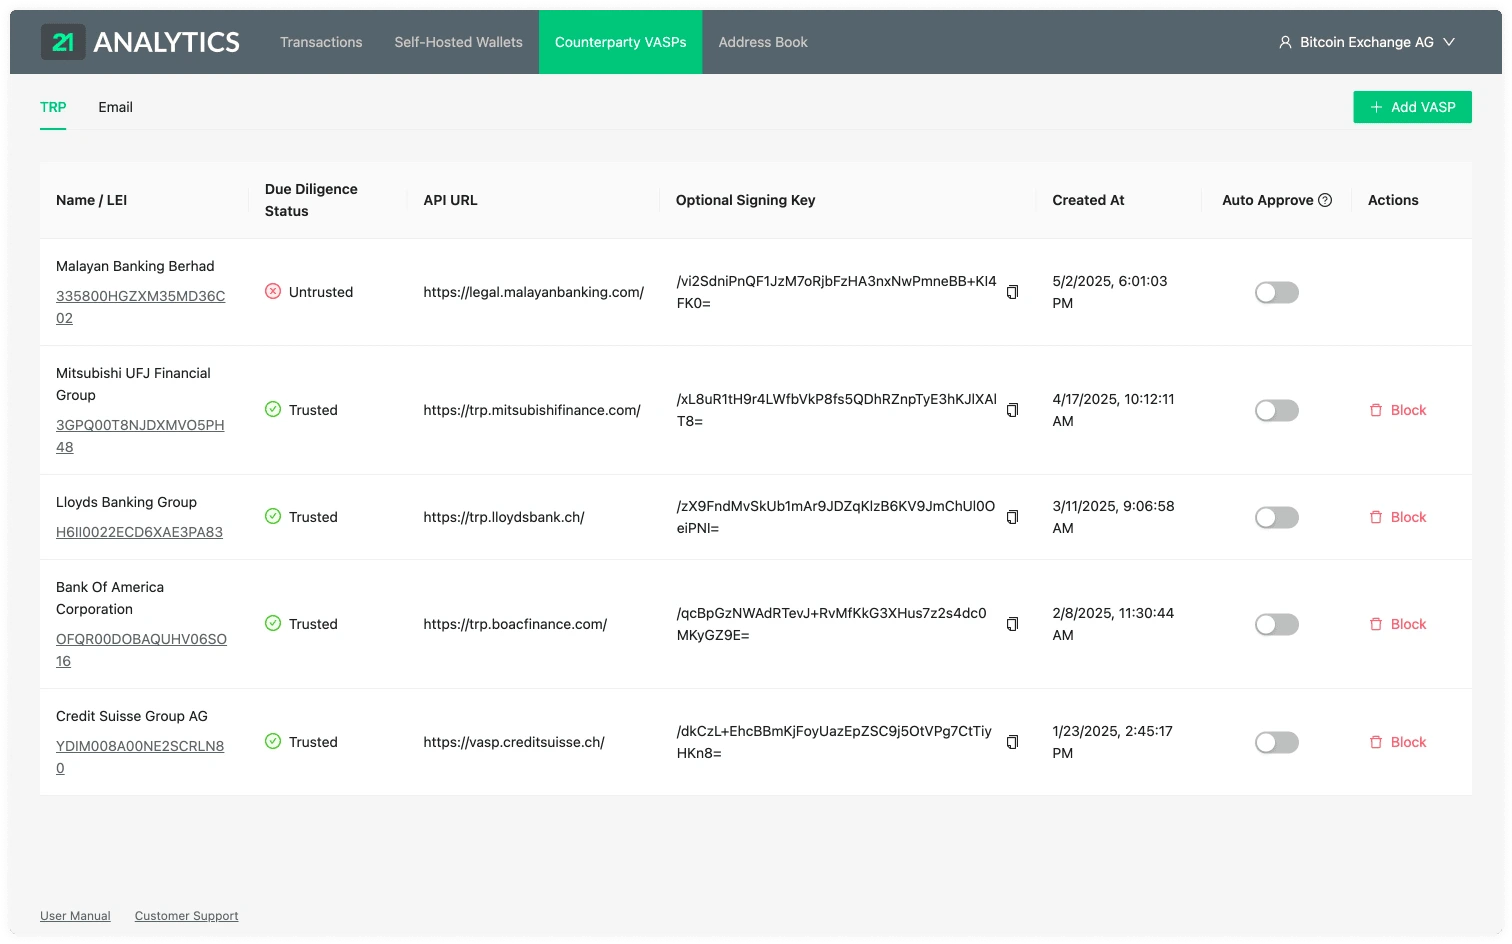Copy Bank Of America signing key

[x=1012, y=624]
